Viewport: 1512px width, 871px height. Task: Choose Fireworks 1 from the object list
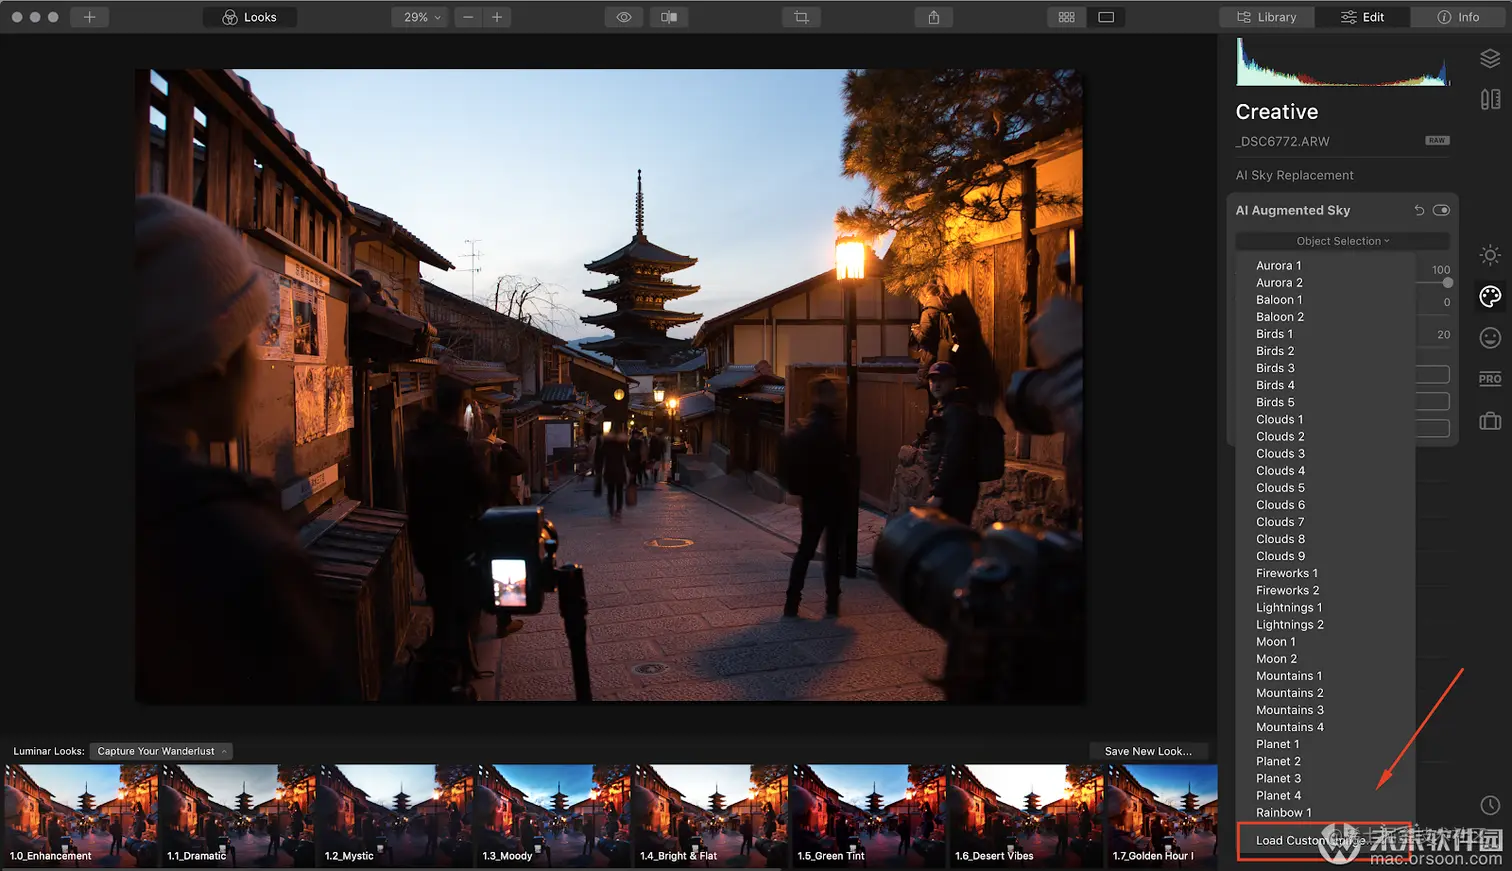point(1286,573)
